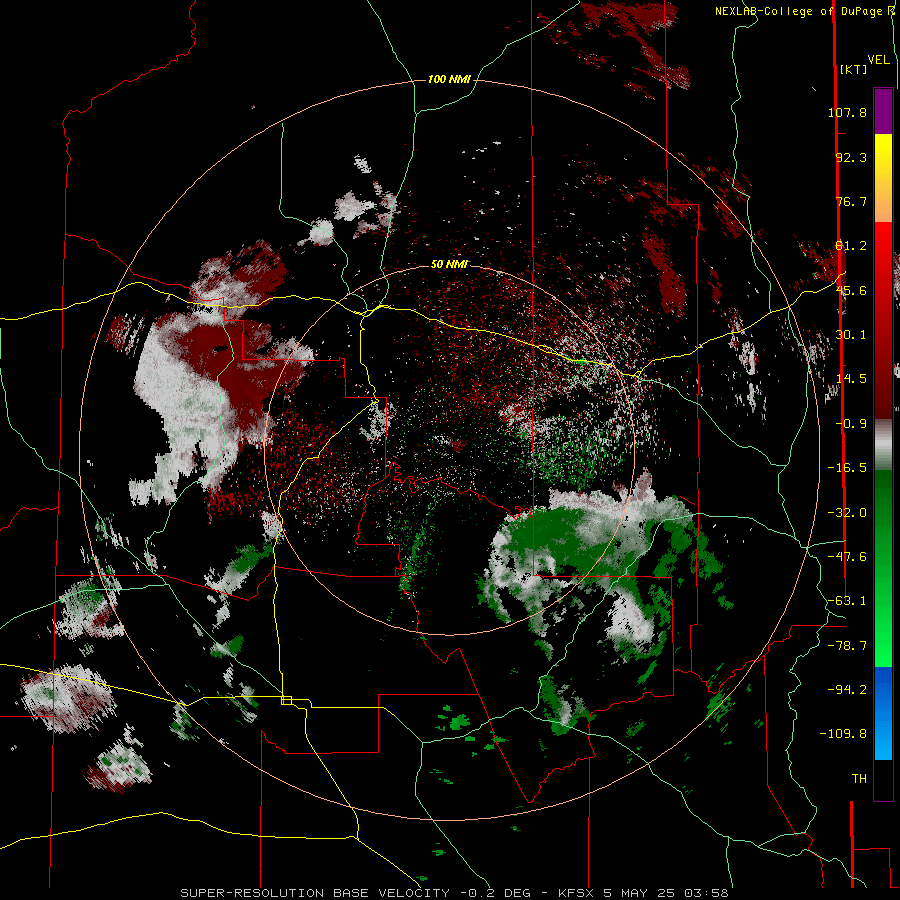Click the 107.8 legend value
The width and height of the screenshot is (900, 900).
tap(847, 112)
